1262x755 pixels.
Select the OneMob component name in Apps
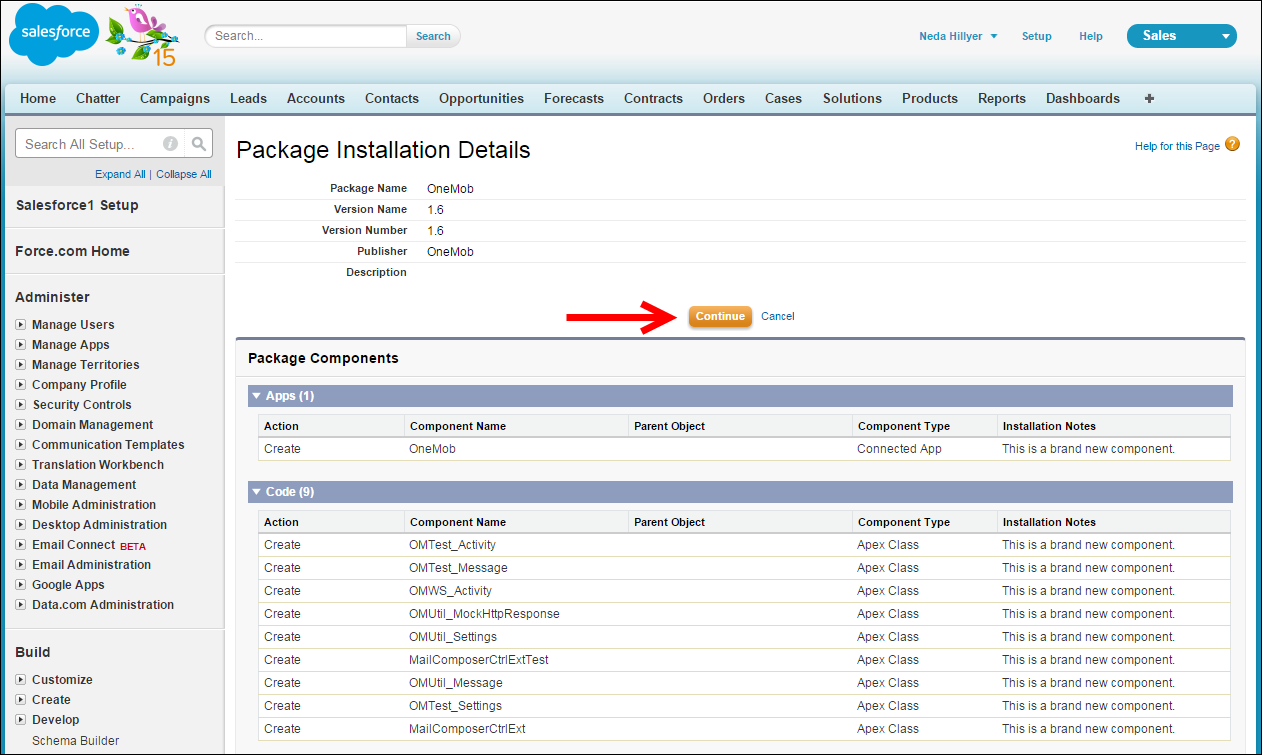[x=432, y=449]
